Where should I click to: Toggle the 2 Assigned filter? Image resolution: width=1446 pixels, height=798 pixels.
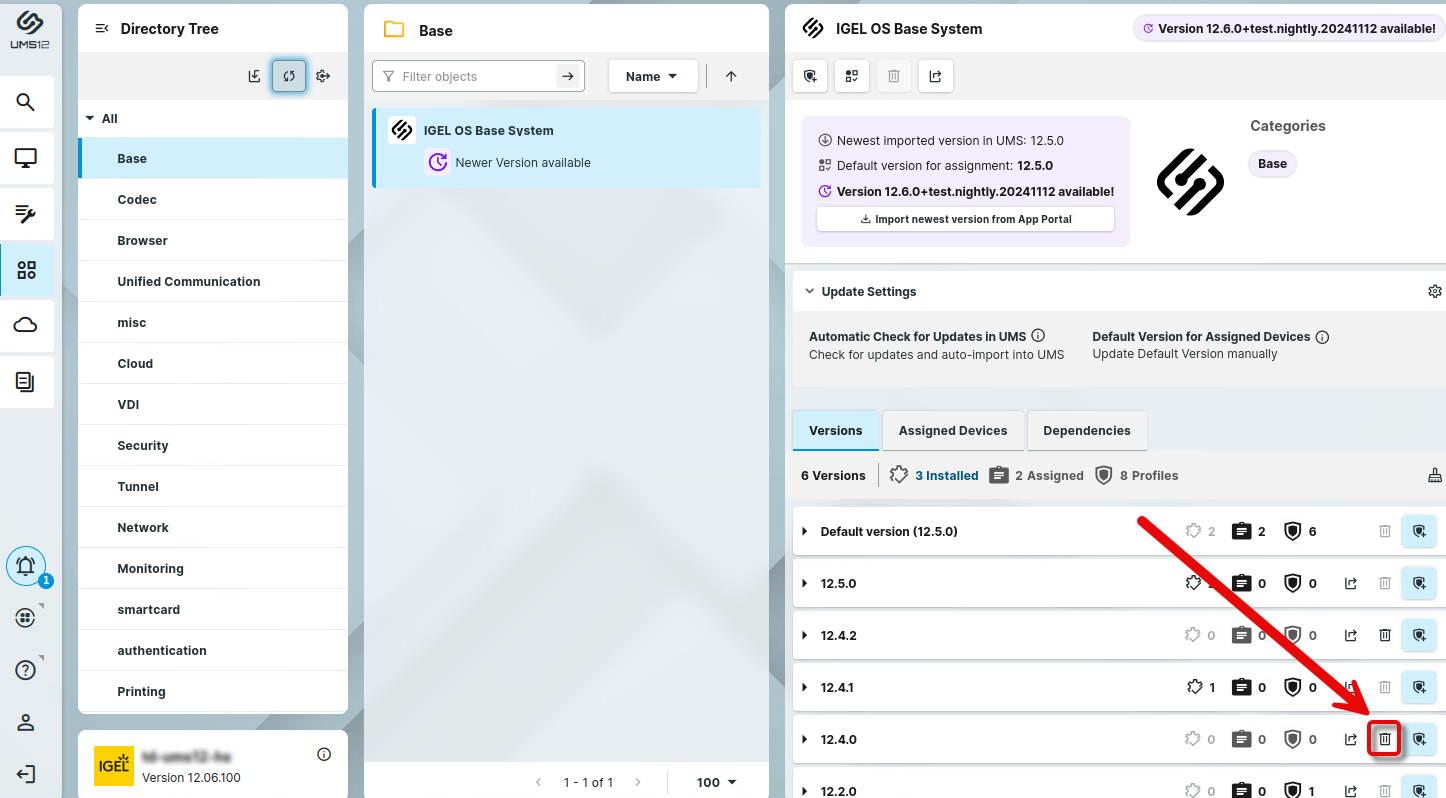point(1037,476)
